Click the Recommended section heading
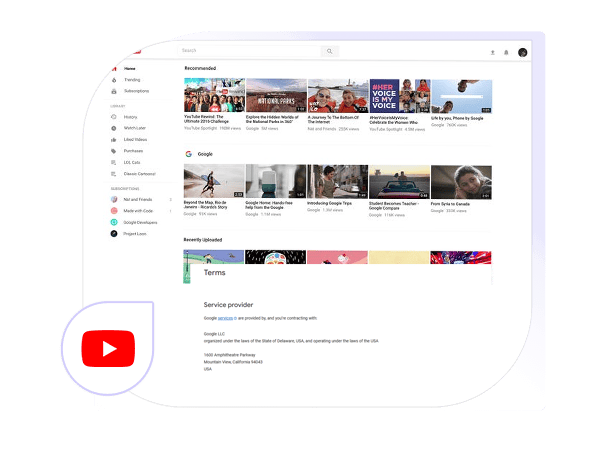Viewport: 600px width, 450px height. [x=200, y=68]
